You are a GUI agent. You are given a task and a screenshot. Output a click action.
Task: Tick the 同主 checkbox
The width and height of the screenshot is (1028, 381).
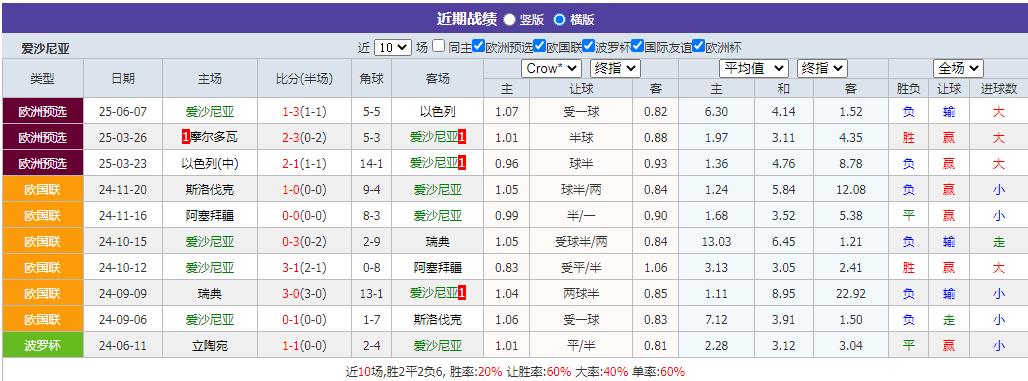[439, 47]
